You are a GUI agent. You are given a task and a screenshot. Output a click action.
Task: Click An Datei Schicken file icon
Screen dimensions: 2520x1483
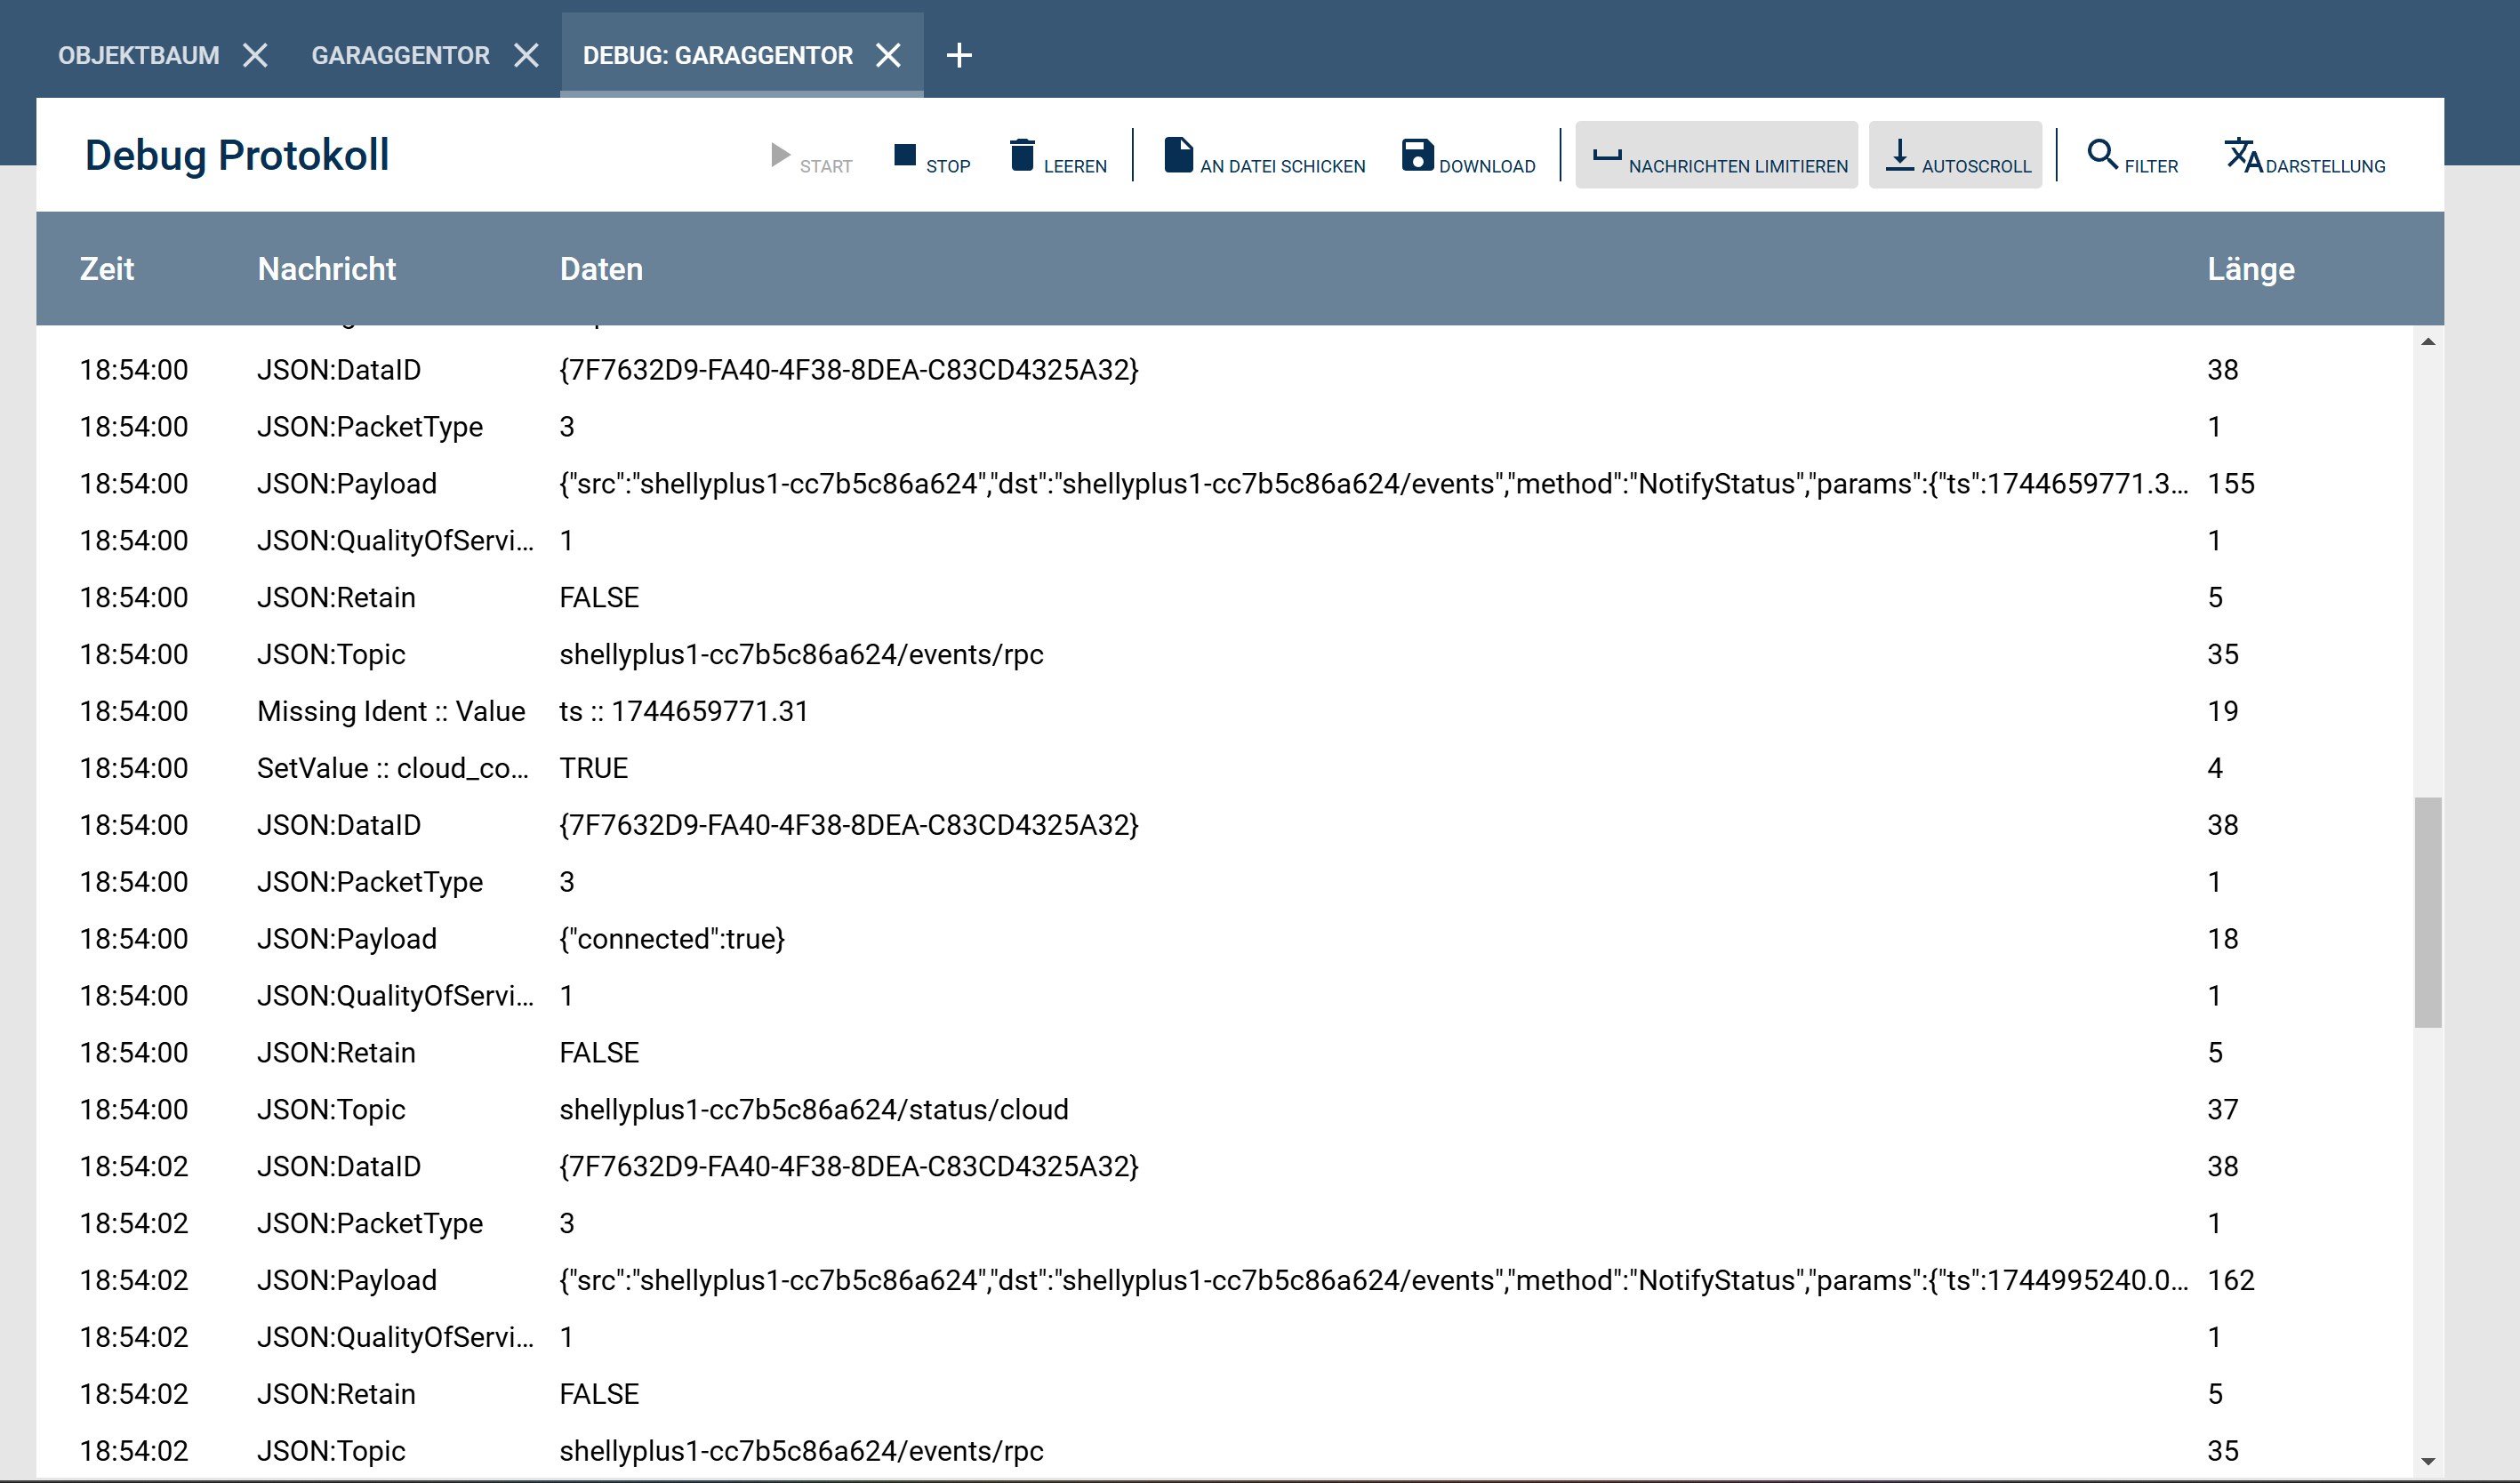[x=1178, y=156]
